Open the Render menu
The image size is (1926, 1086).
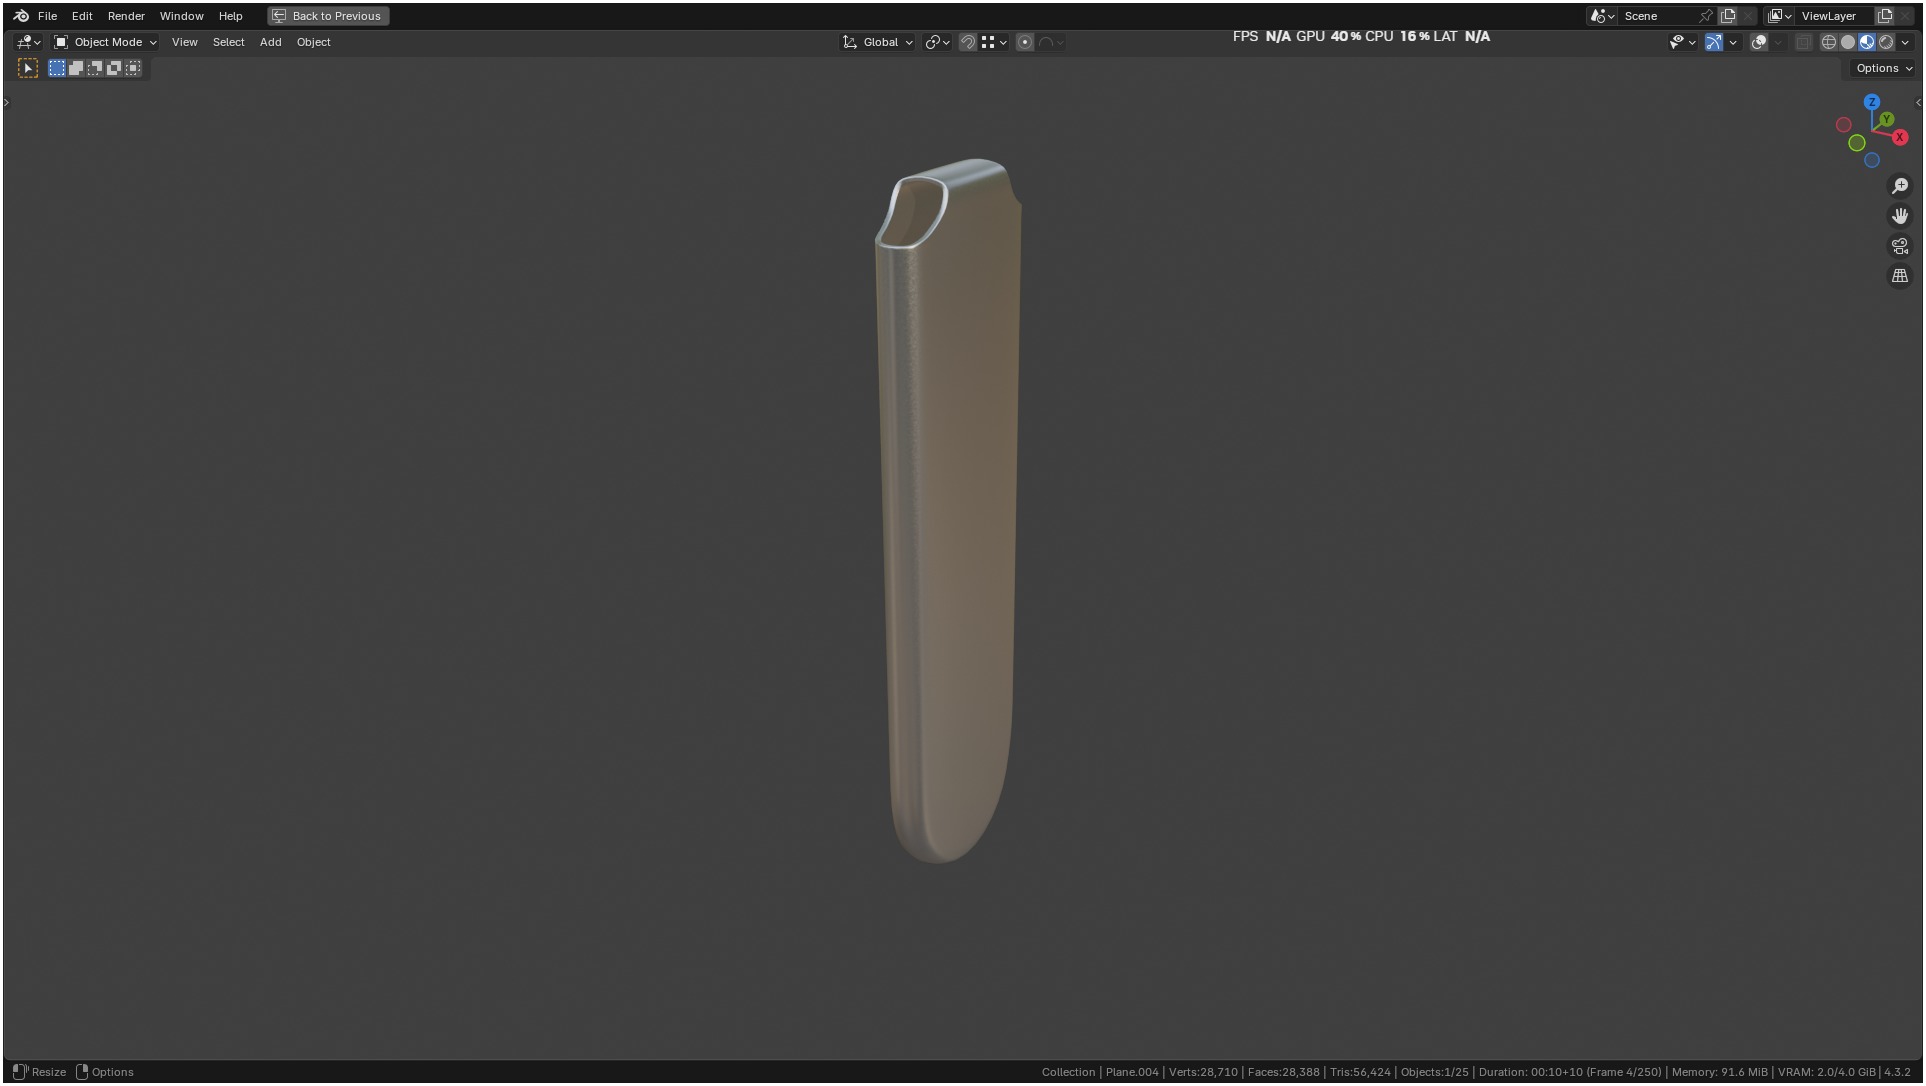[126, 16]
